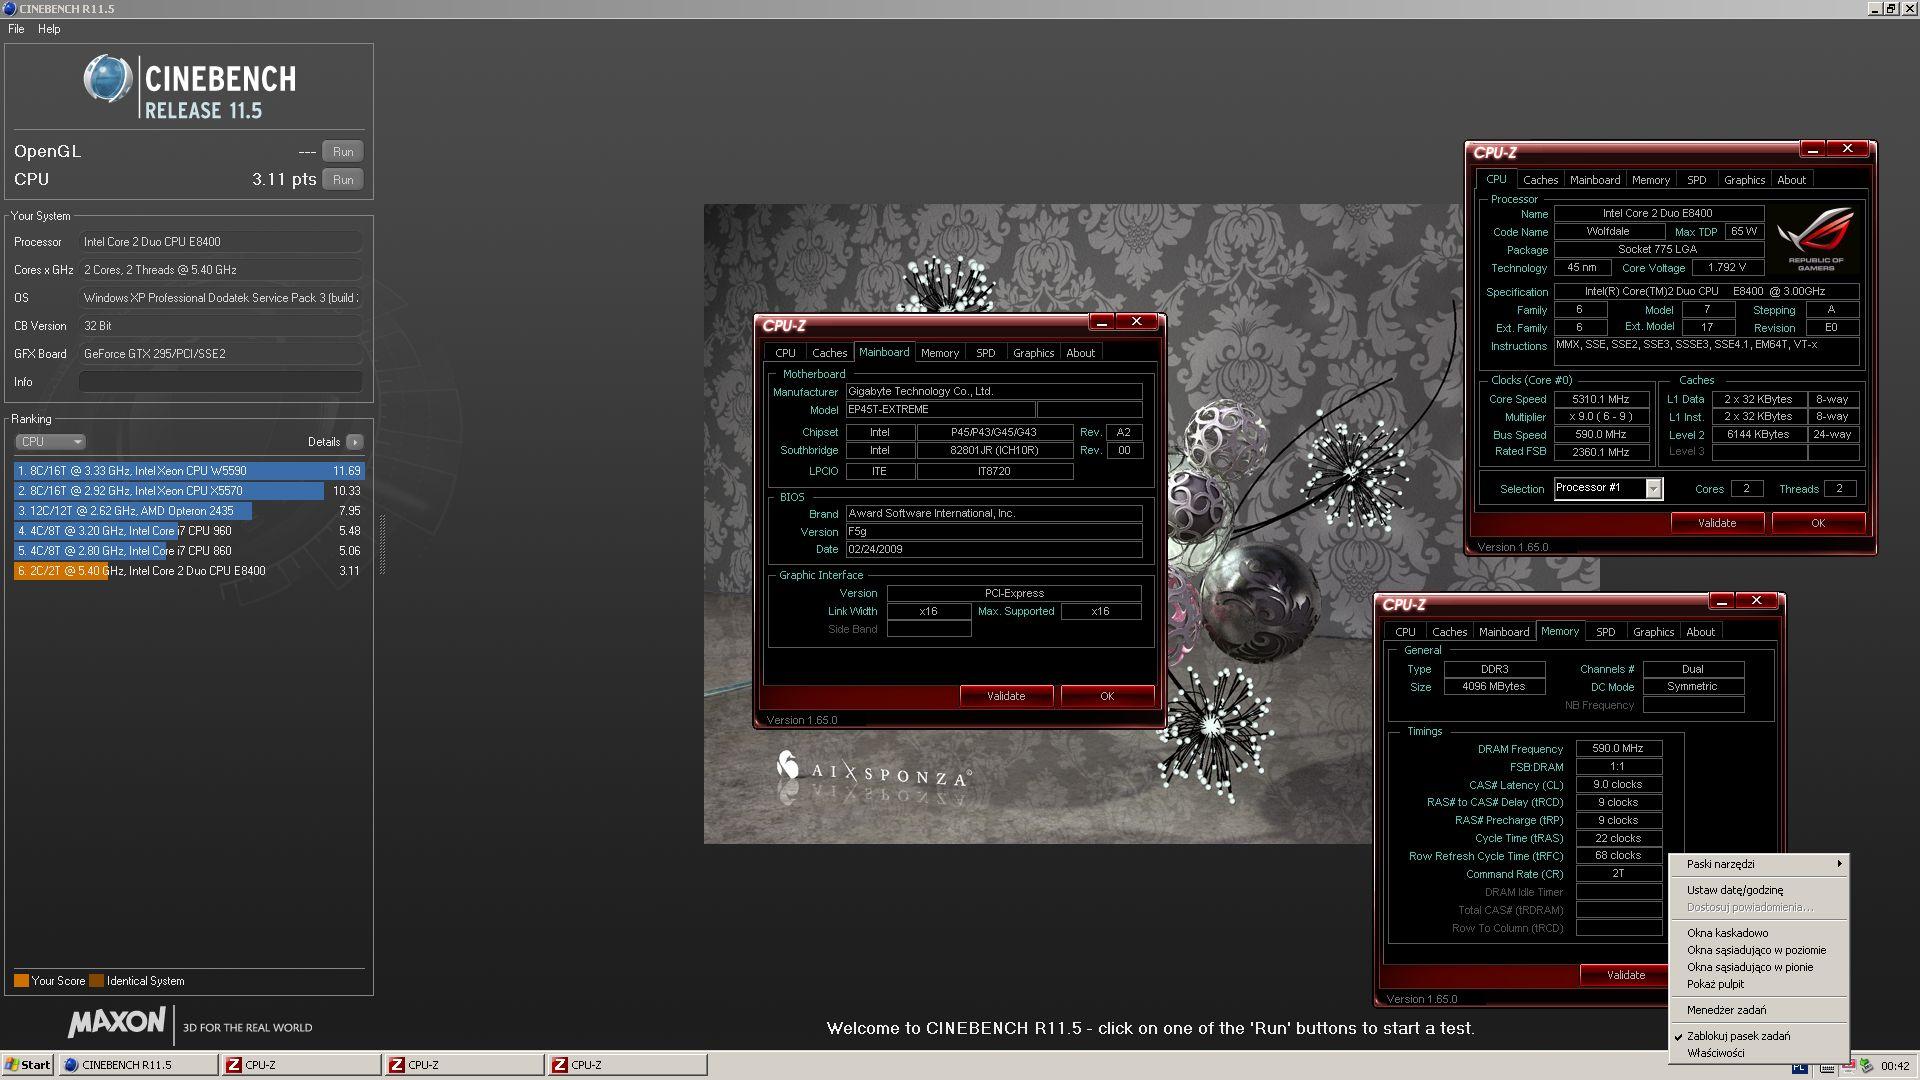Image resolution: width=1920 pixels, height=1080 pixels.
Task: Click OK in Mainboard CPU-Z window
Action: pyautogui.click(x=1107, y=696)
